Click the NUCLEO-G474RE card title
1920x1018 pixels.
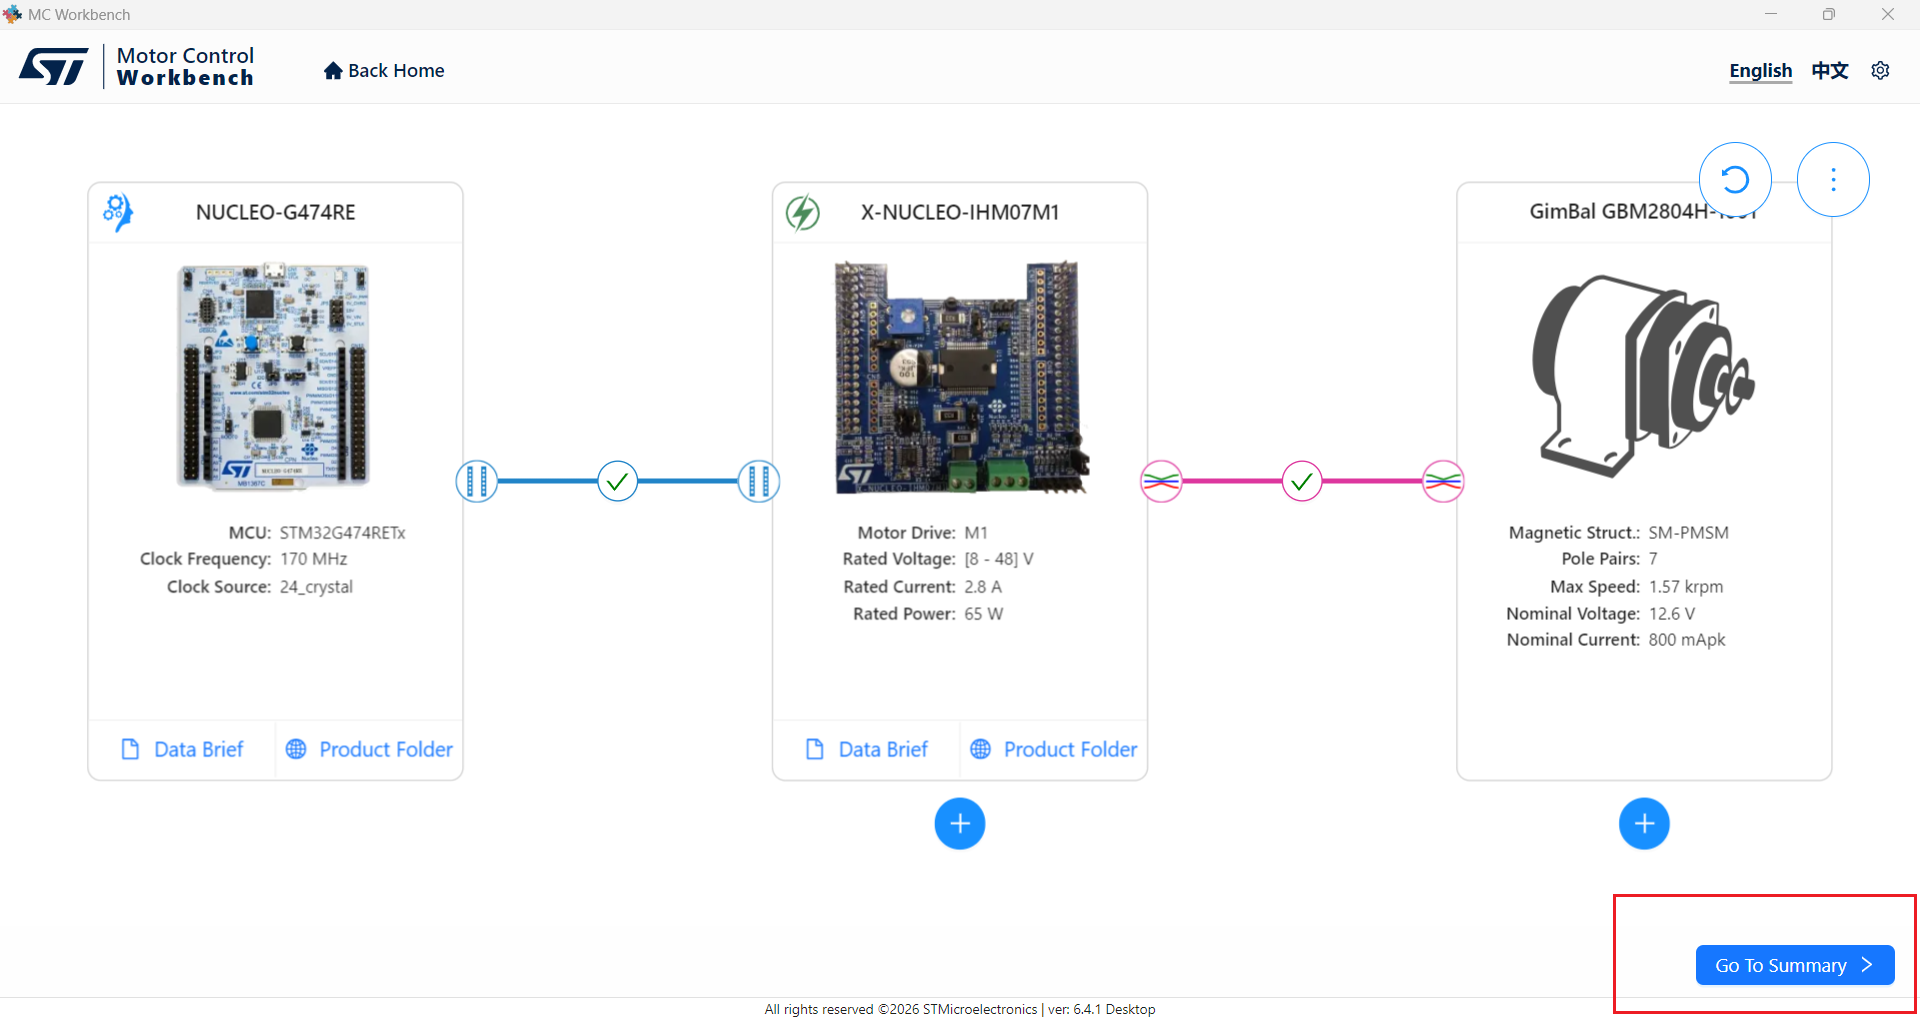point(276,212)
